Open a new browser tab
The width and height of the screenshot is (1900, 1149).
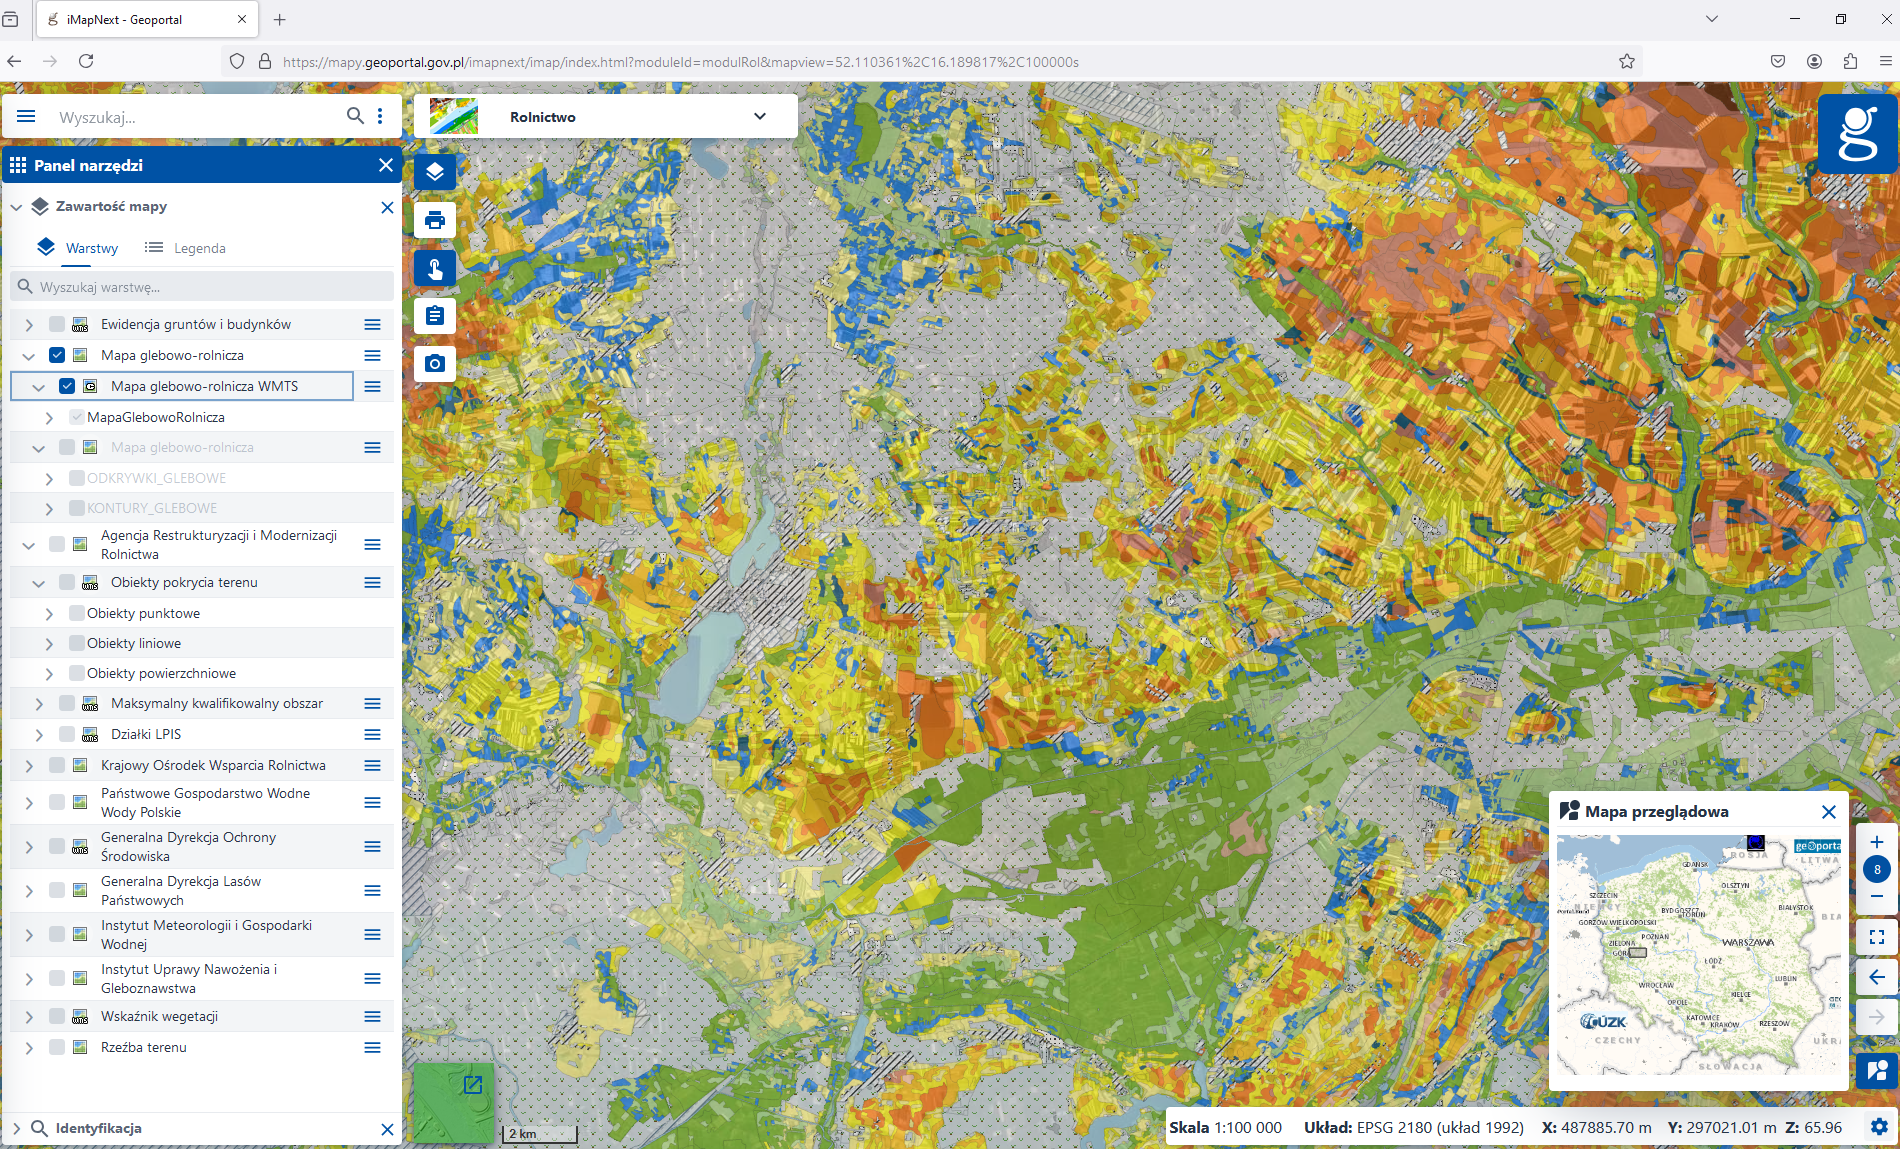click(x=280, y=19)
